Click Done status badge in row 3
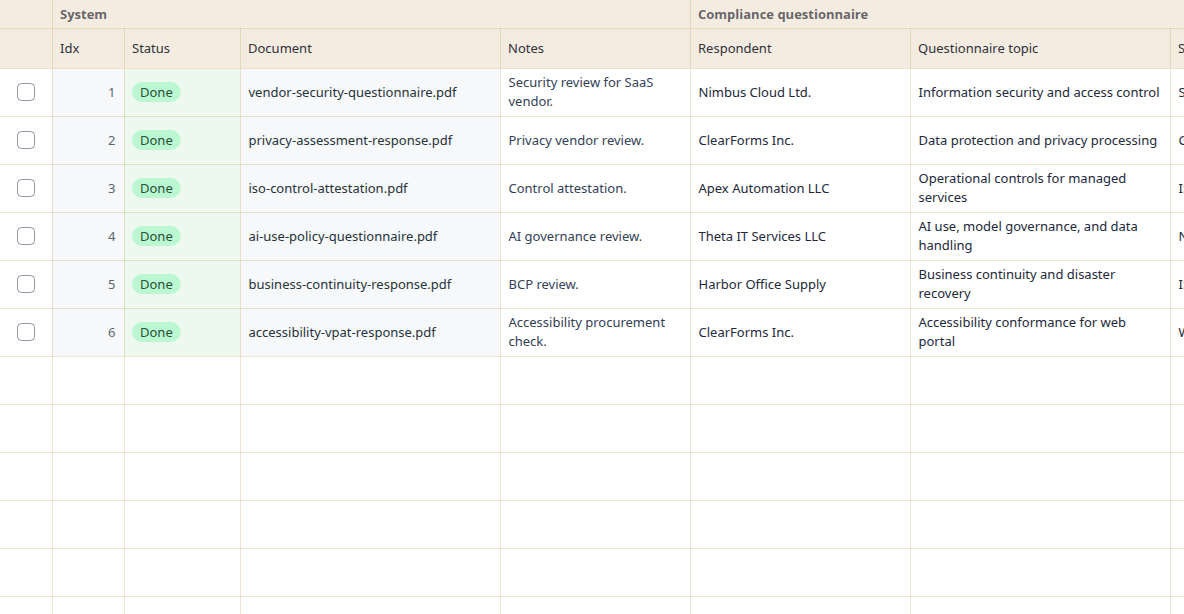 [x=156, y=188]
